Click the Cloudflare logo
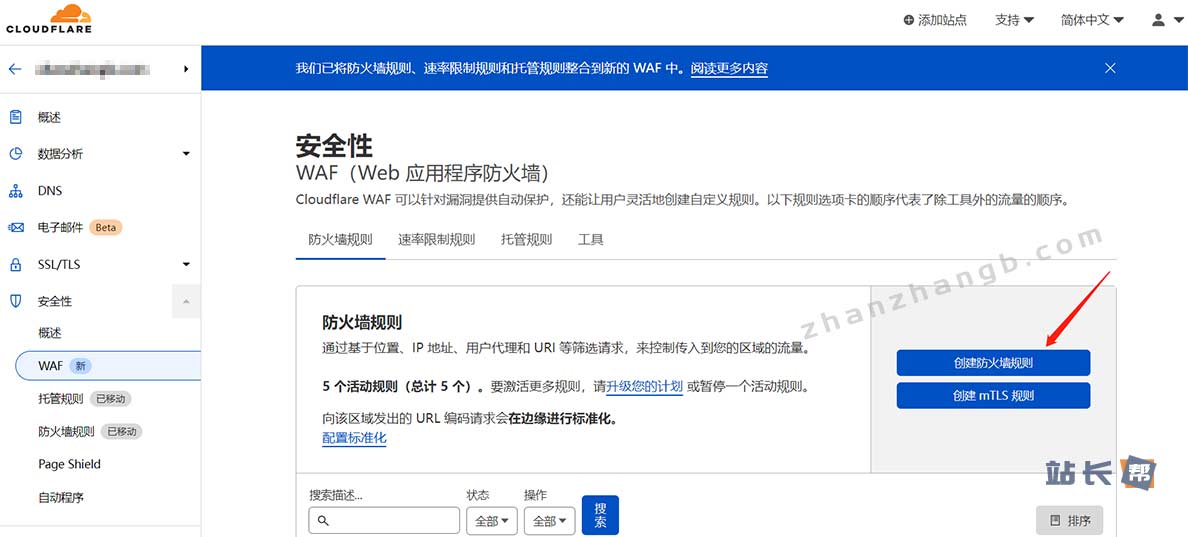1188x537 pixels. 48,19
